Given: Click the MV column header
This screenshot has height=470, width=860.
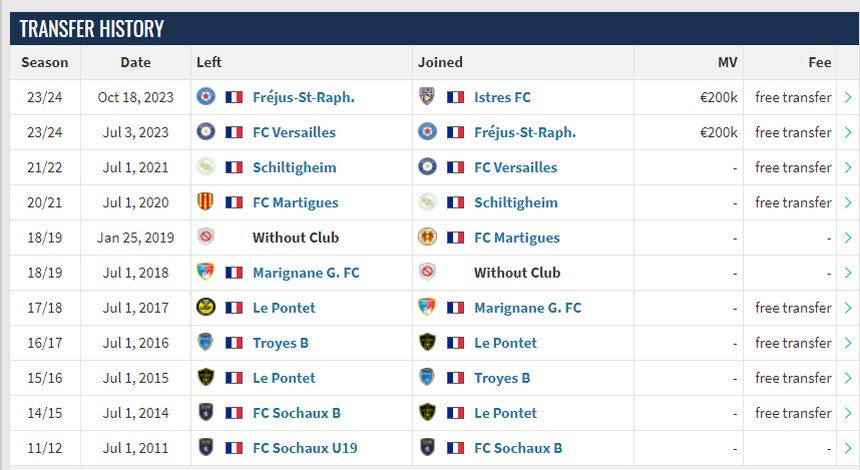Looking at the screenshot, I should click(727, 62).
